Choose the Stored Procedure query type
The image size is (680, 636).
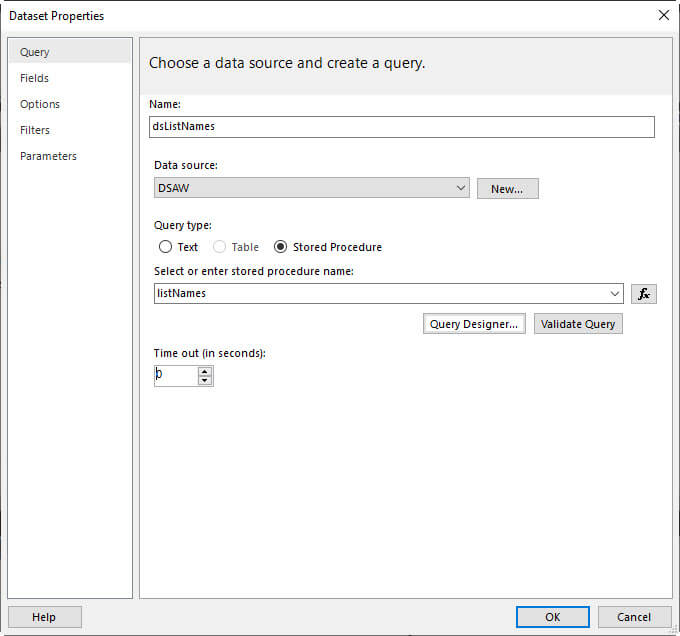[x=281, y=247]
